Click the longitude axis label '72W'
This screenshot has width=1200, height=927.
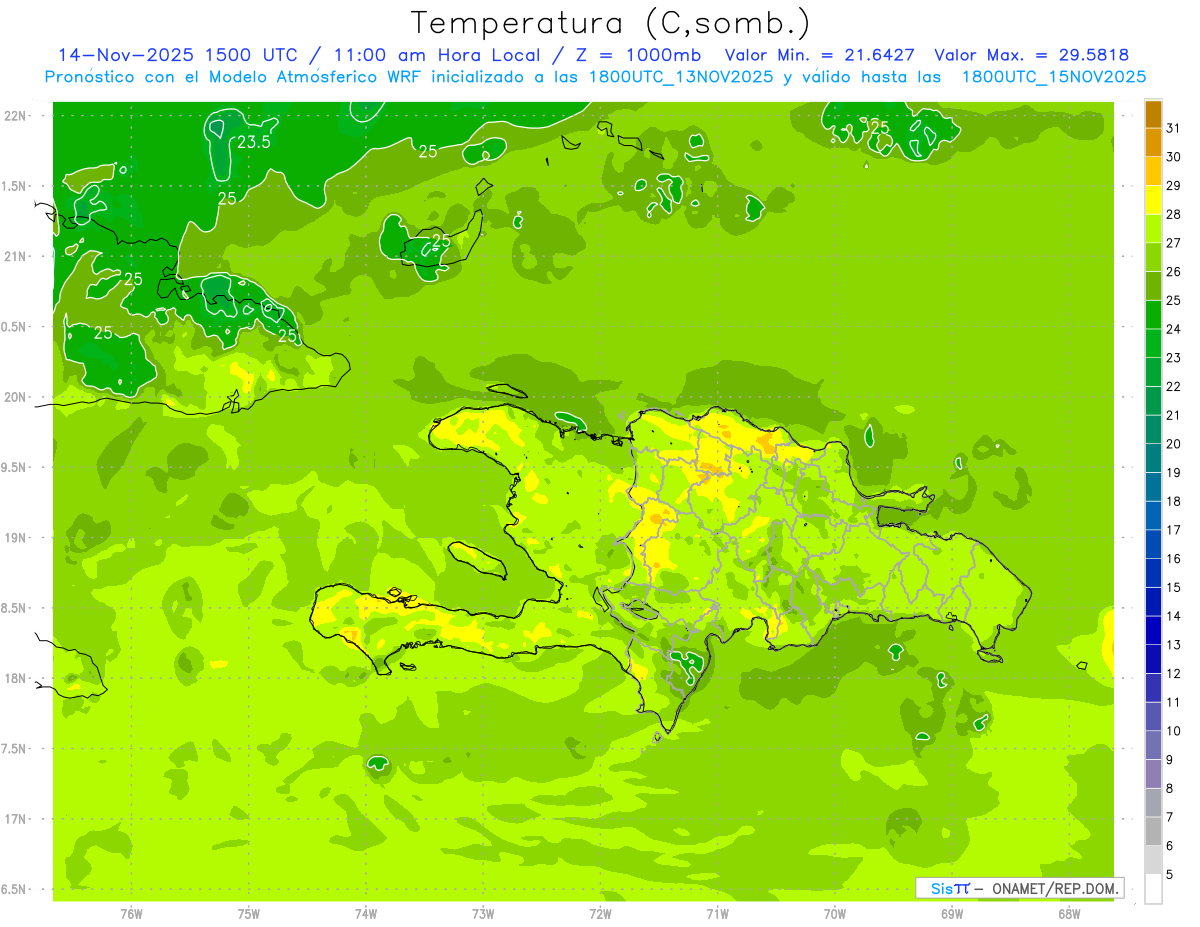tap(600, 914)
